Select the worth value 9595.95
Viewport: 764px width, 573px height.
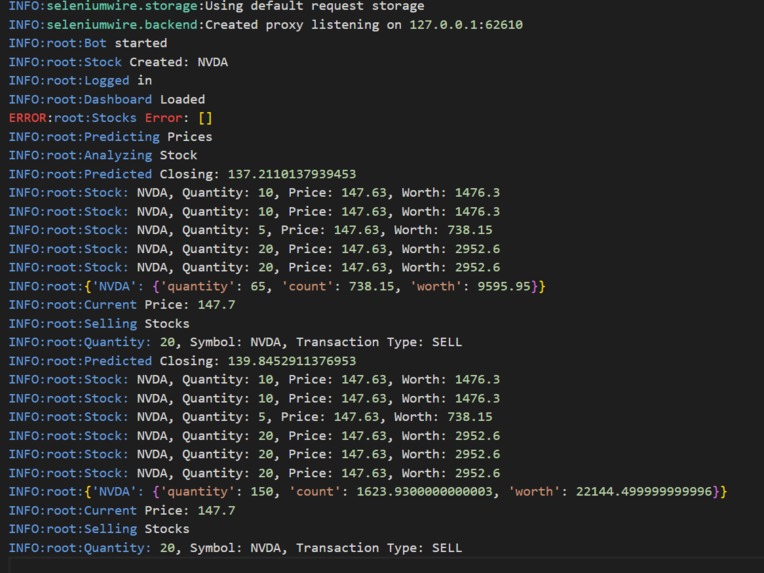click(x=504, y=286)
